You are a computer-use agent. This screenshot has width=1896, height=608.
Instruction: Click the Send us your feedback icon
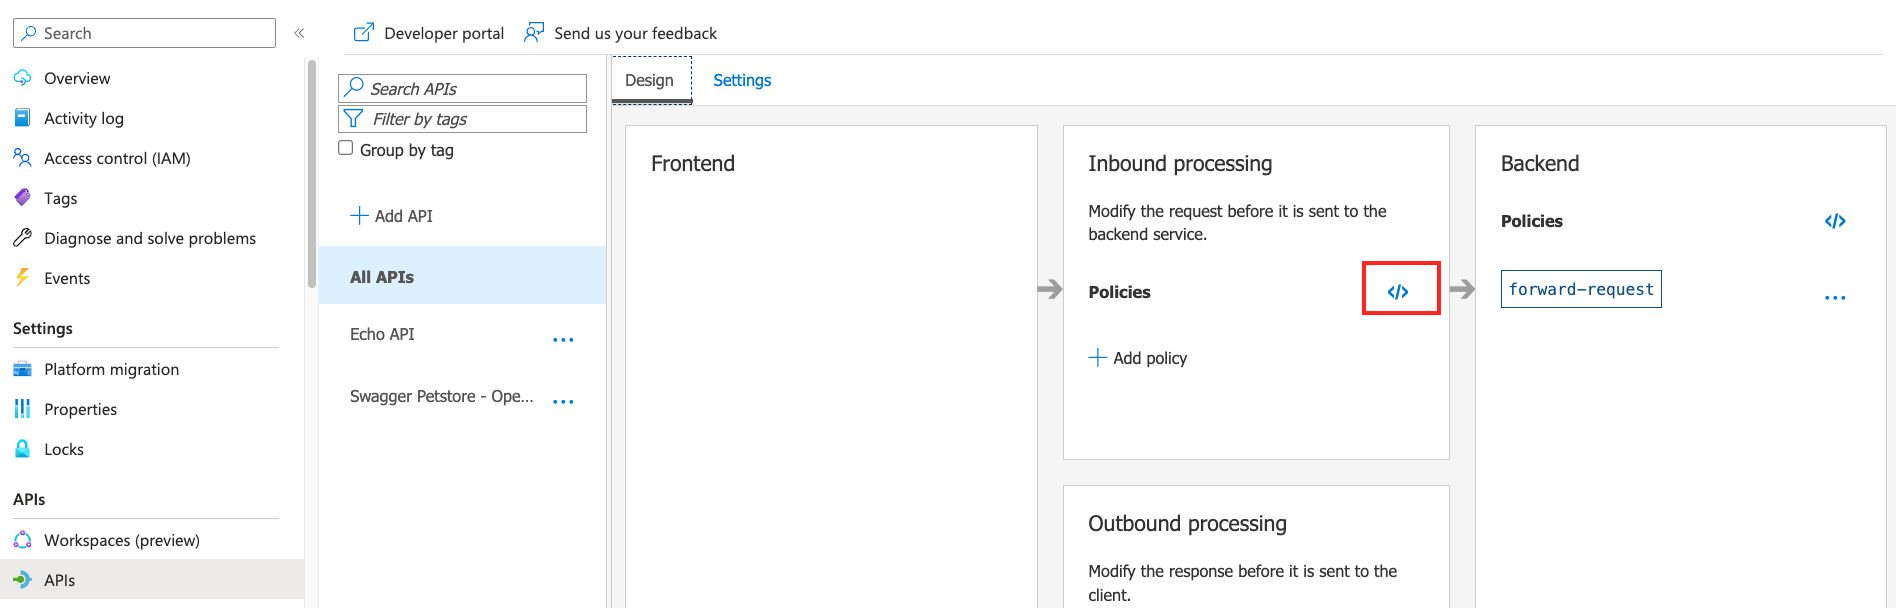(534, 33)
